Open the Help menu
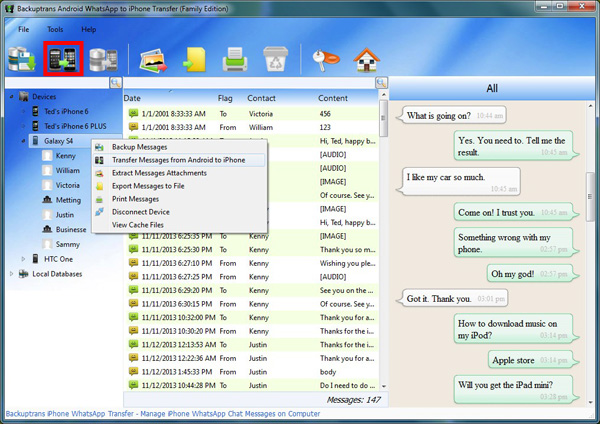600x424 pixels. [89, 29]
